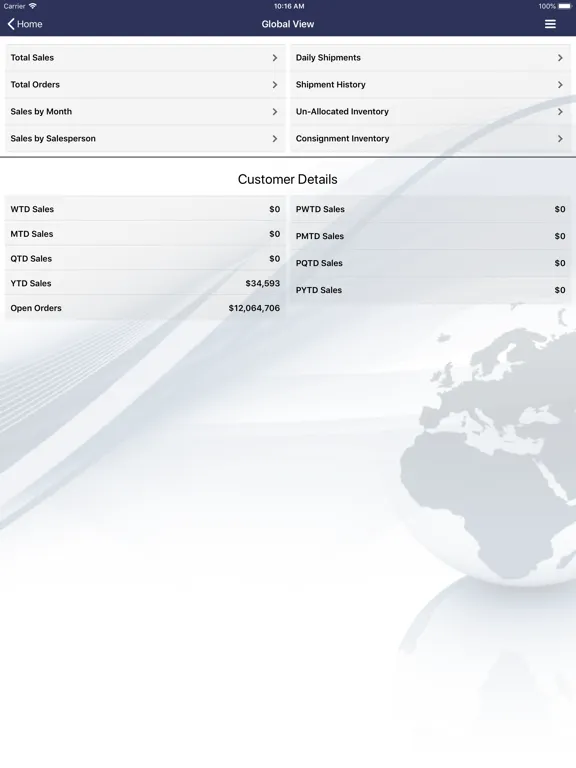Click the WTD Sales $0 value
The height and width of the screenshot is (768, 576).
pos(275,209)
